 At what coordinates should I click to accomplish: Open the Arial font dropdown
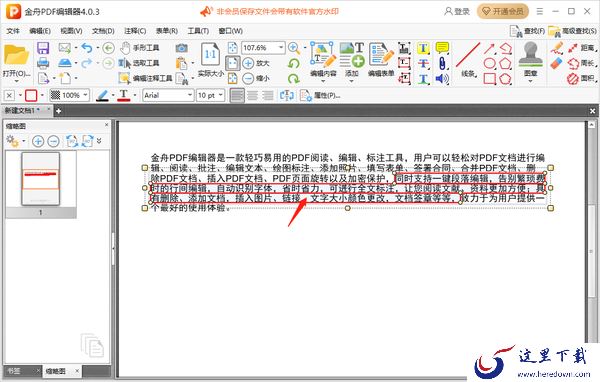[189, 95]
